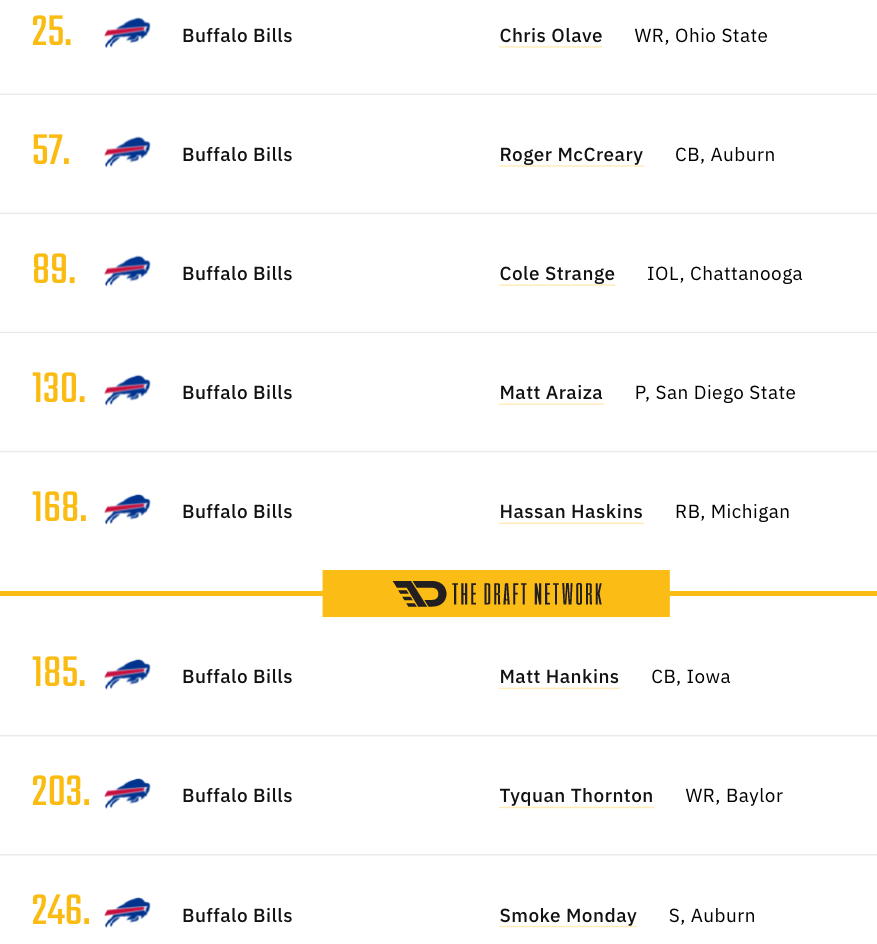Open Matt Araiza's profile link
Image resolution: width=877 pixels, height=944 pixels.
point(551,393)
